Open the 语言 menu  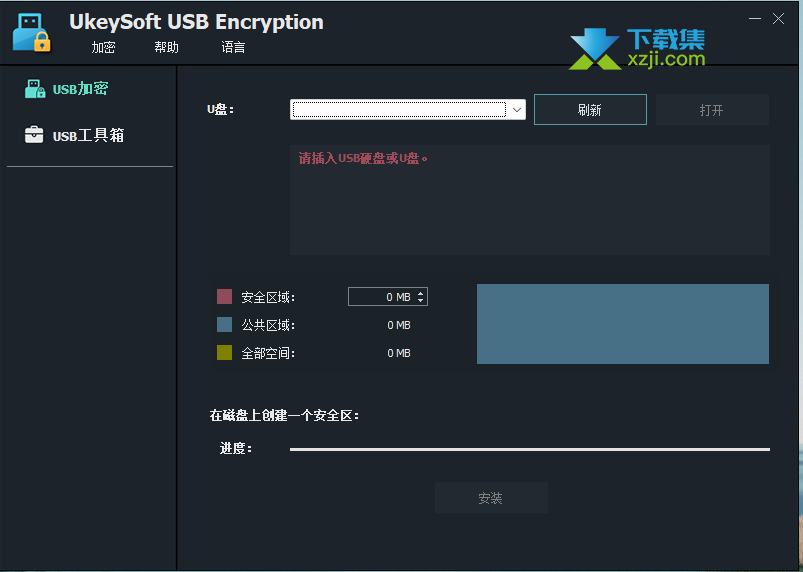pyautogui.click(x=233, y=48)
